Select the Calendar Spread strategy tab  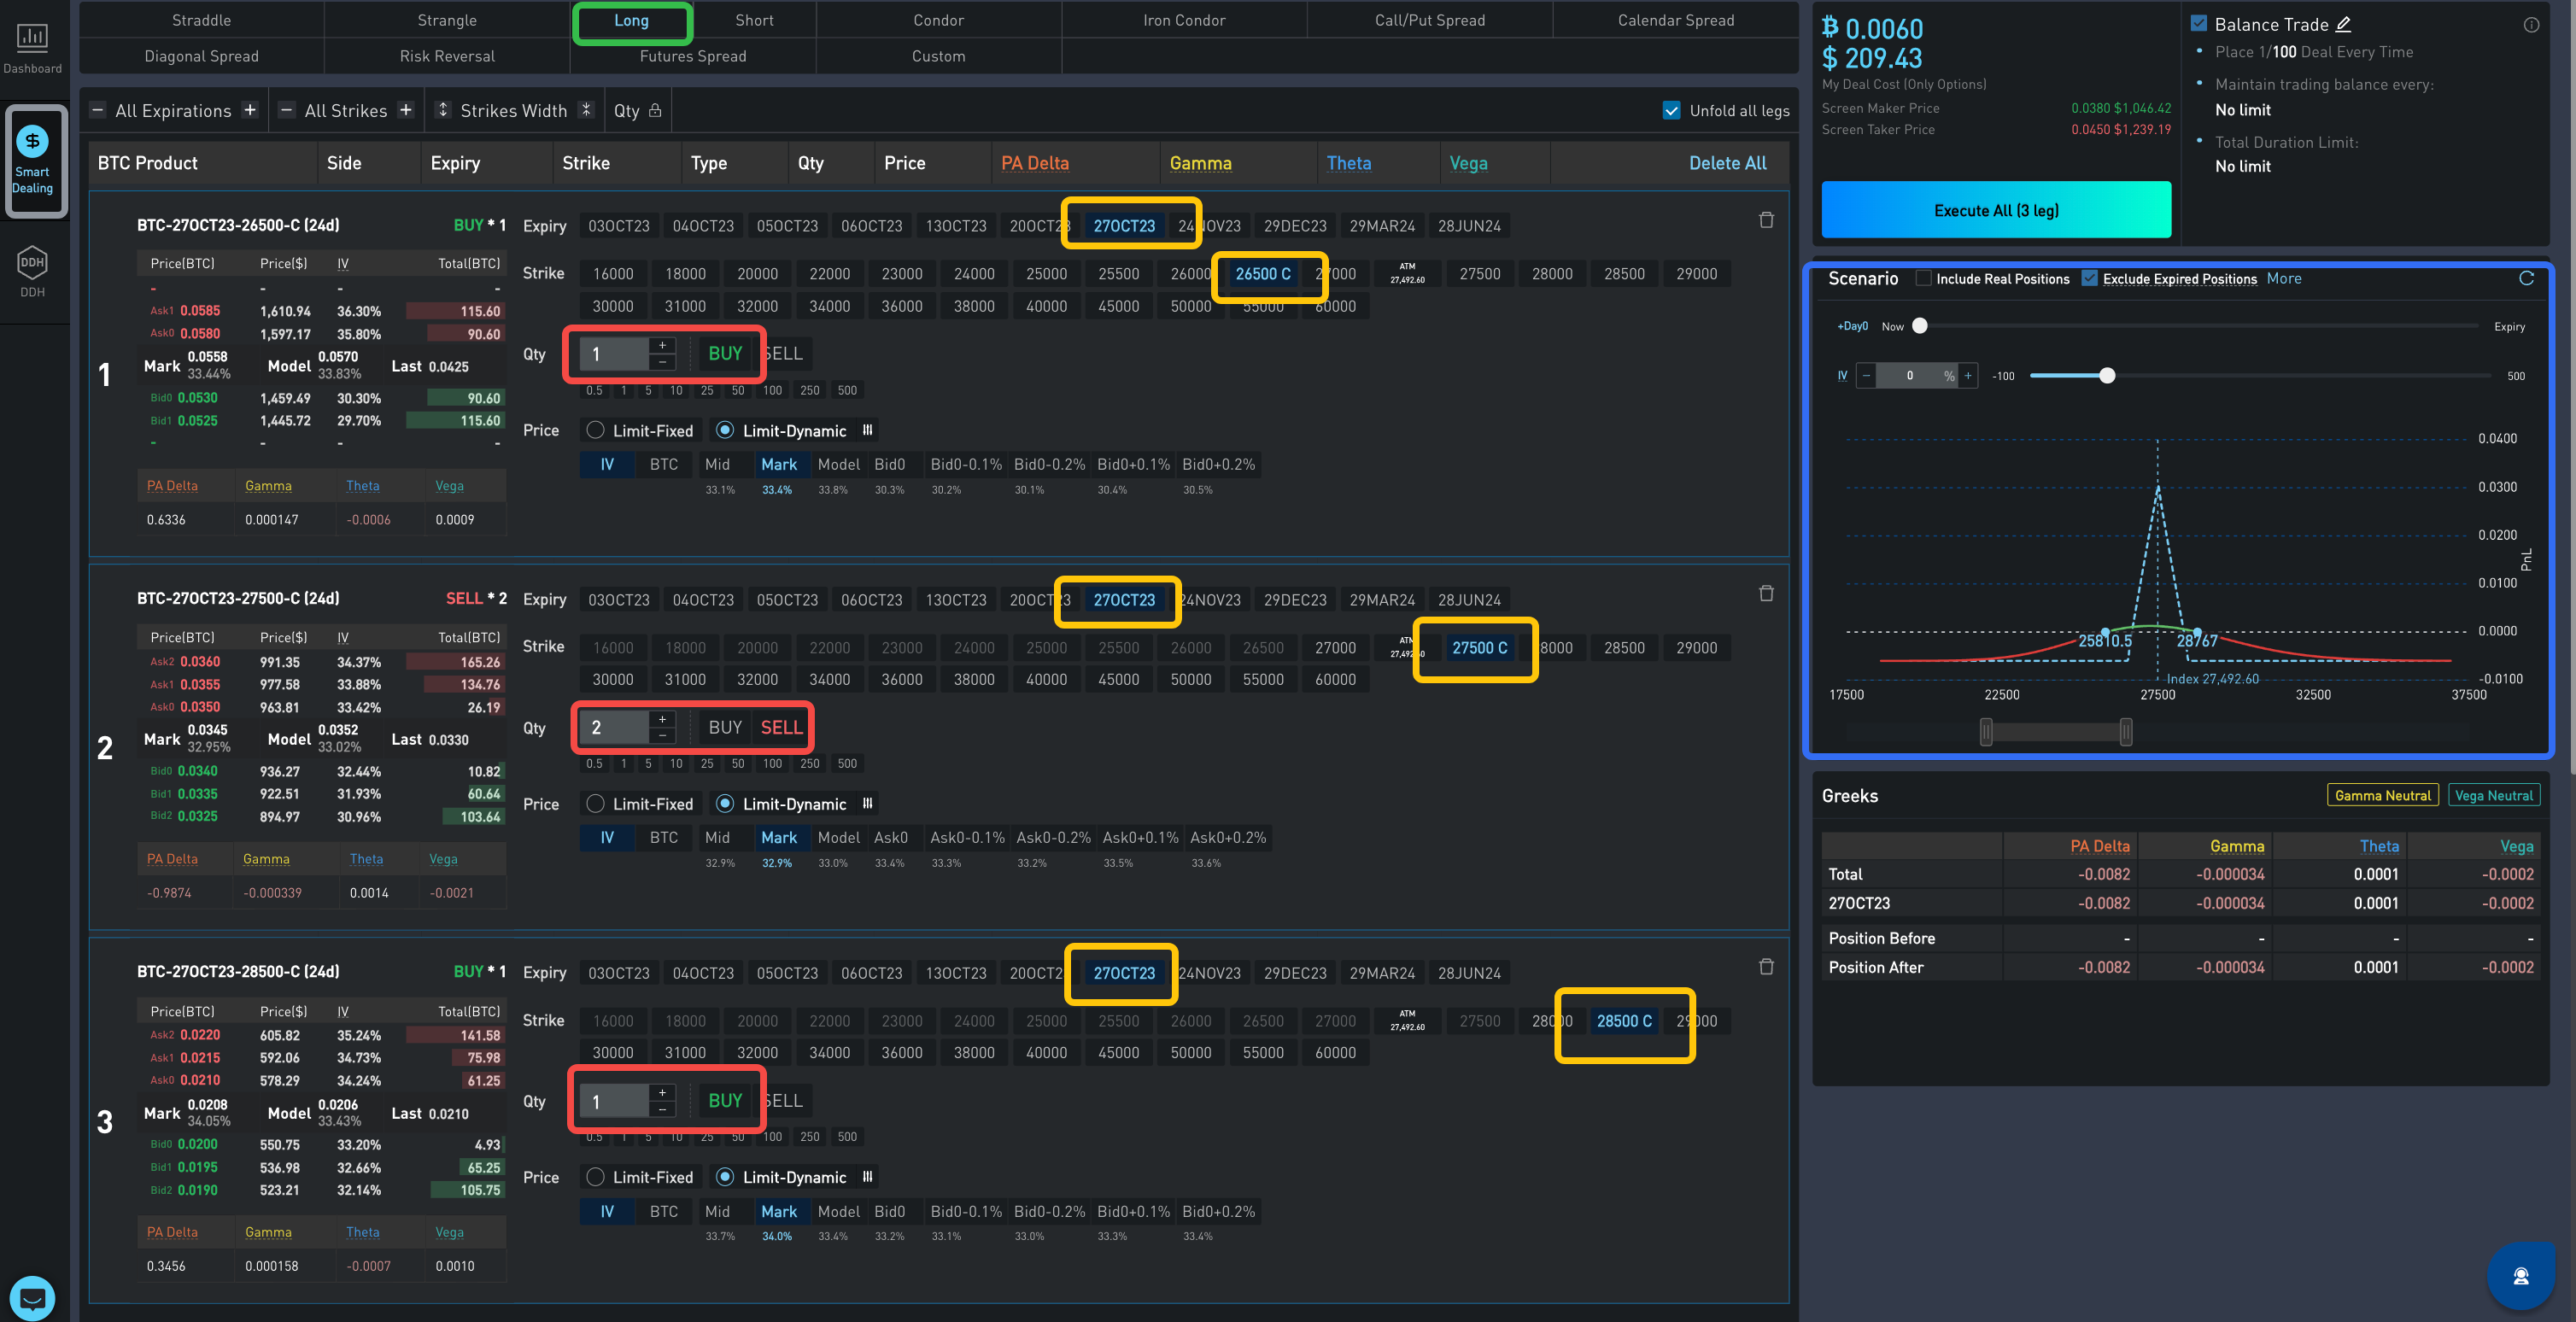(1675, 20)
